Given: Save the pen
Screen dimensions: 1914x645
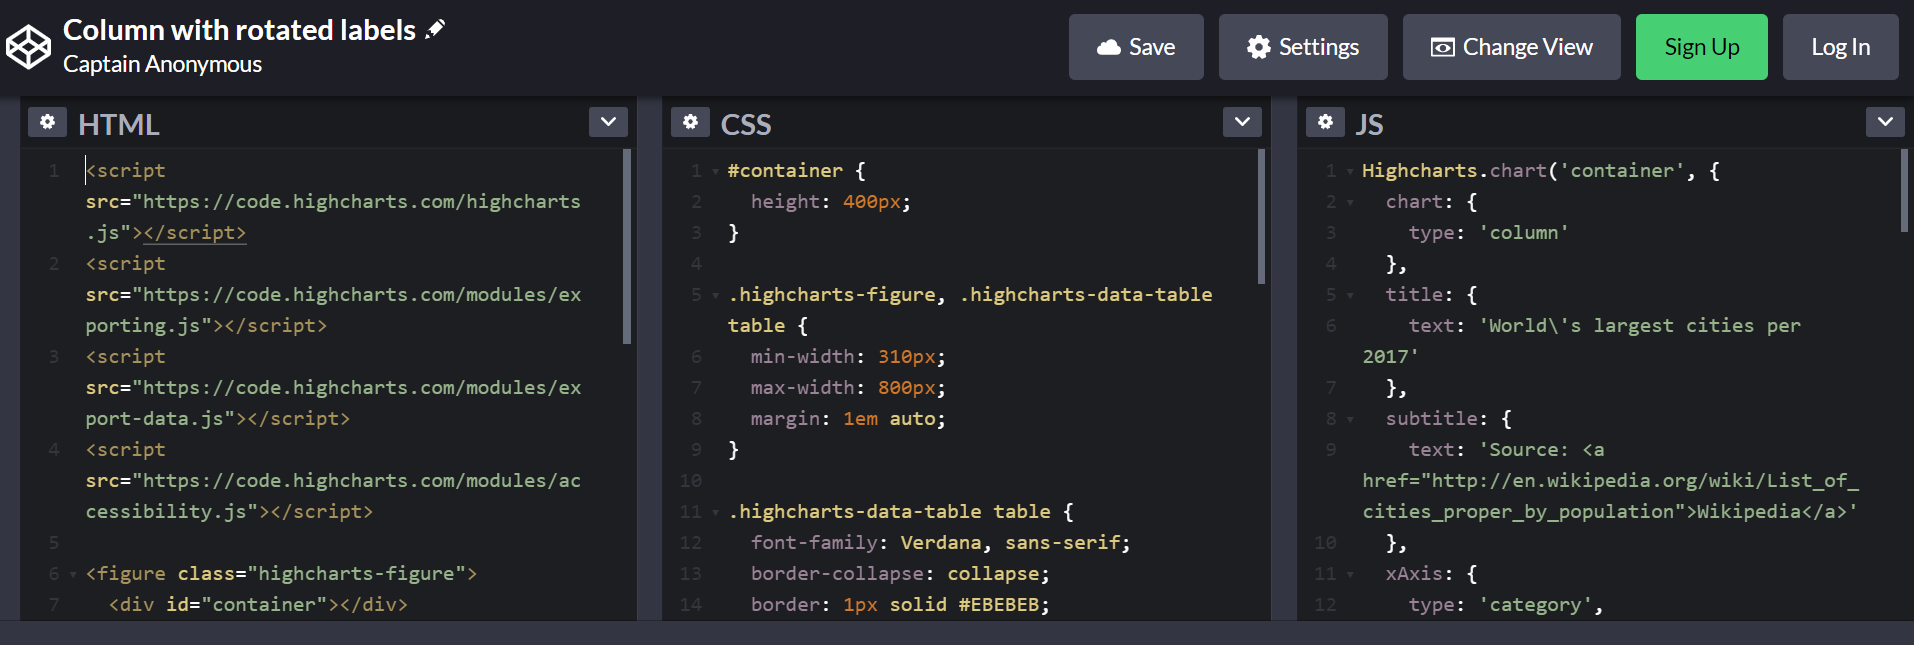Looking at the screenshot, I should point(1136,47).
